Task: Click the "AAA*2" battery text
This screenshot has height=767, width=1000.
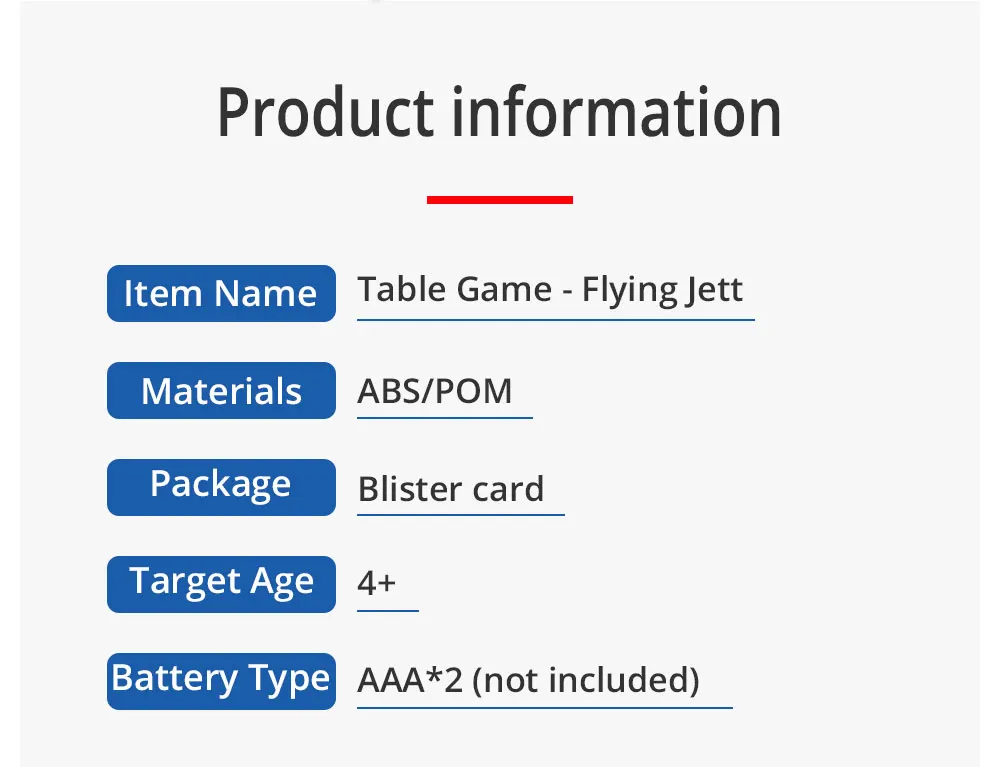Action: coord(410,680)
